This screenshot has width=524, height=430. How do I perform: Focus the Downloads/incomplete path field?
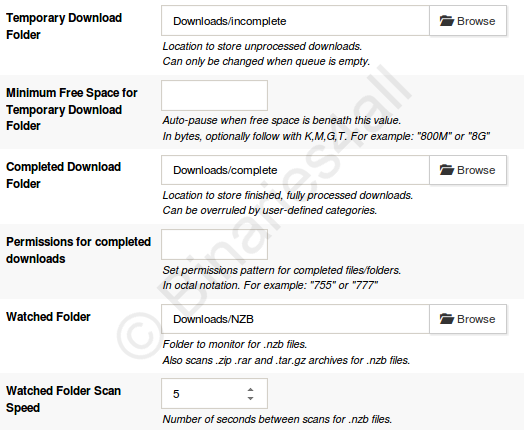tap(295, 21)
